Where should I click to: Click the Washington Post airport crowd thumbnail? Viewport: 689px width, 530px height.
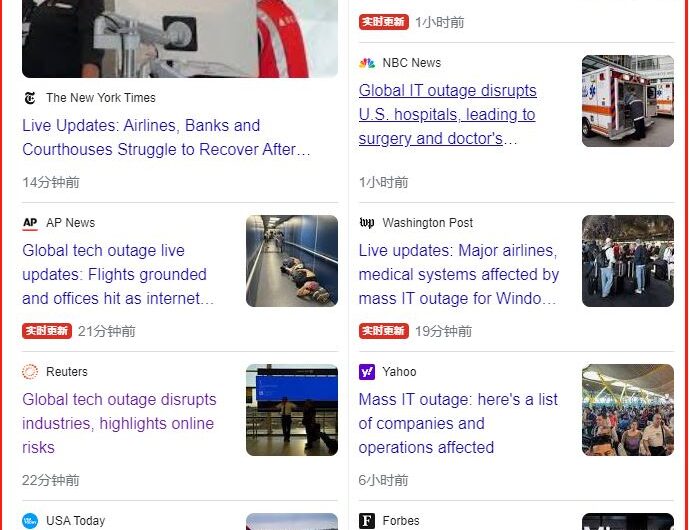(x=627, y=261)
